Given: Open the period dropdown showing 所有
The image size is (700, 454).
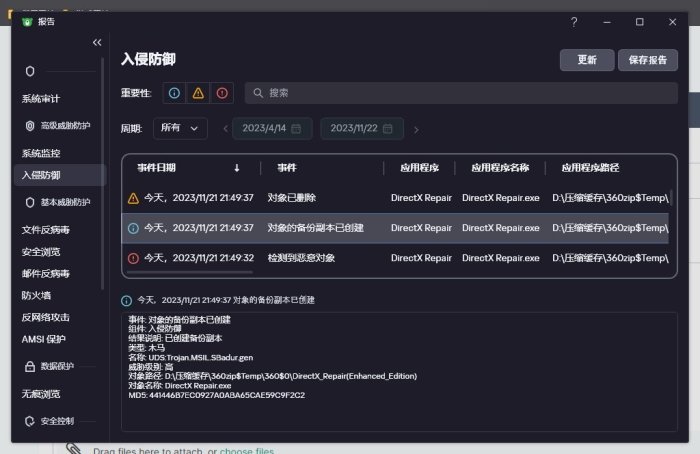Looking at the screenshot, I should [x=180, y=129].
